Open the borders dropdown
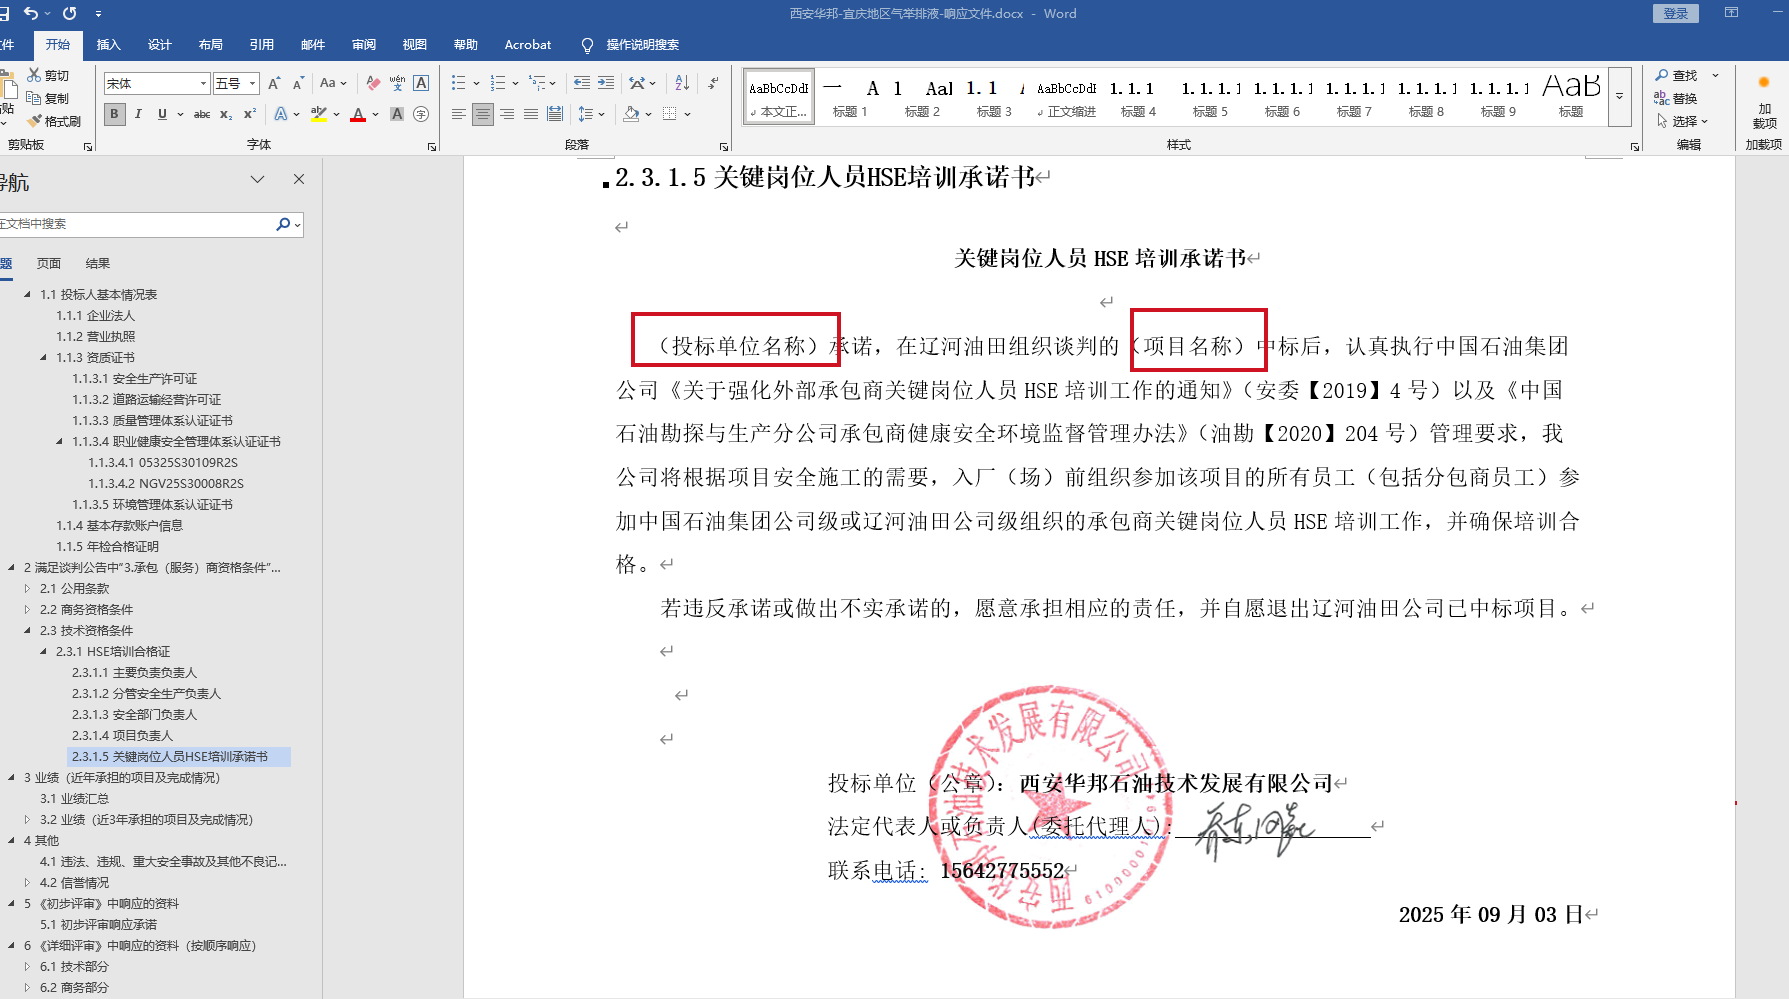This screenshot has height=999, width=1789. [687, 114]
